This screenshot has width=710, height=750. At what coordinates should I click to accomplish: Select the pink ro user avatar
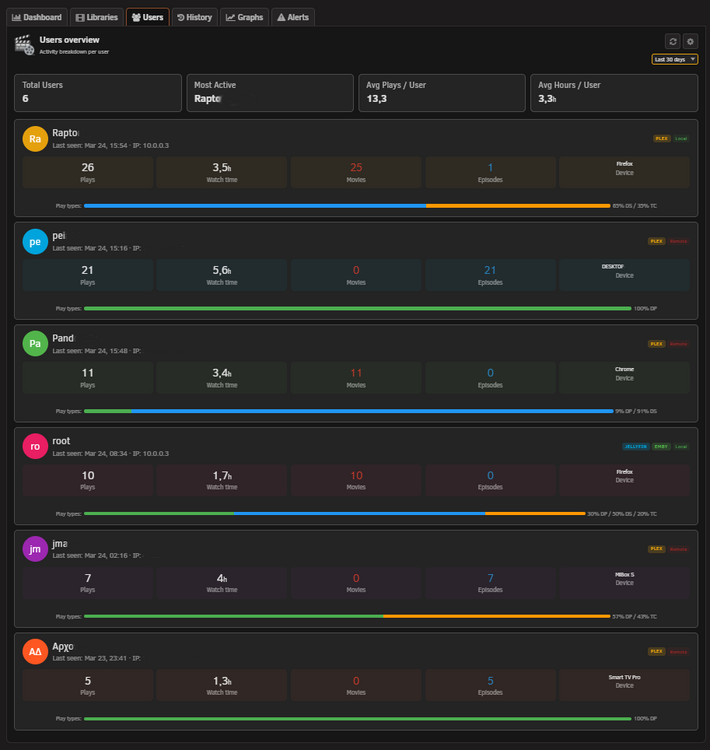pyautogui.click(x=35, y=446)
